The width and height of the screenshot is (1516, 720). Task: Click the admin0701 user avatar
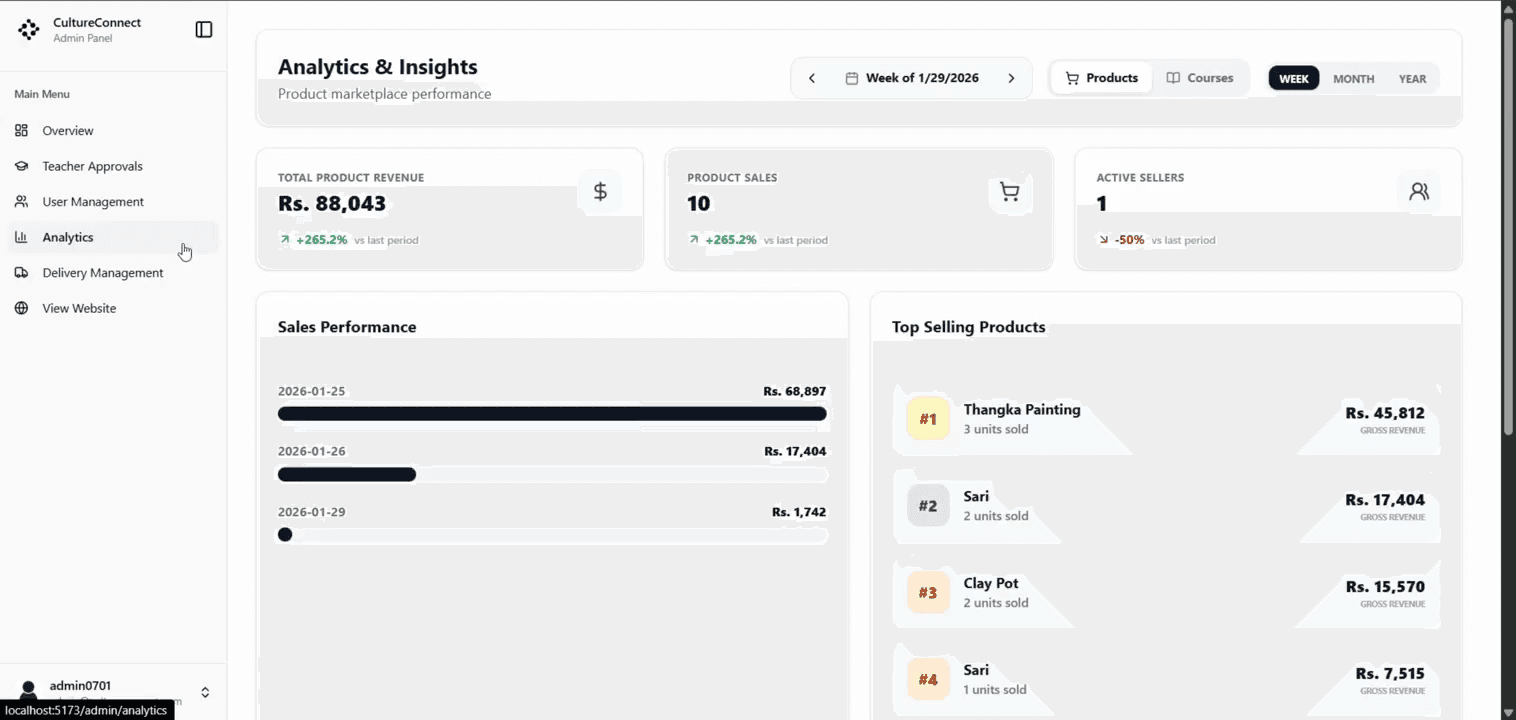28,692
